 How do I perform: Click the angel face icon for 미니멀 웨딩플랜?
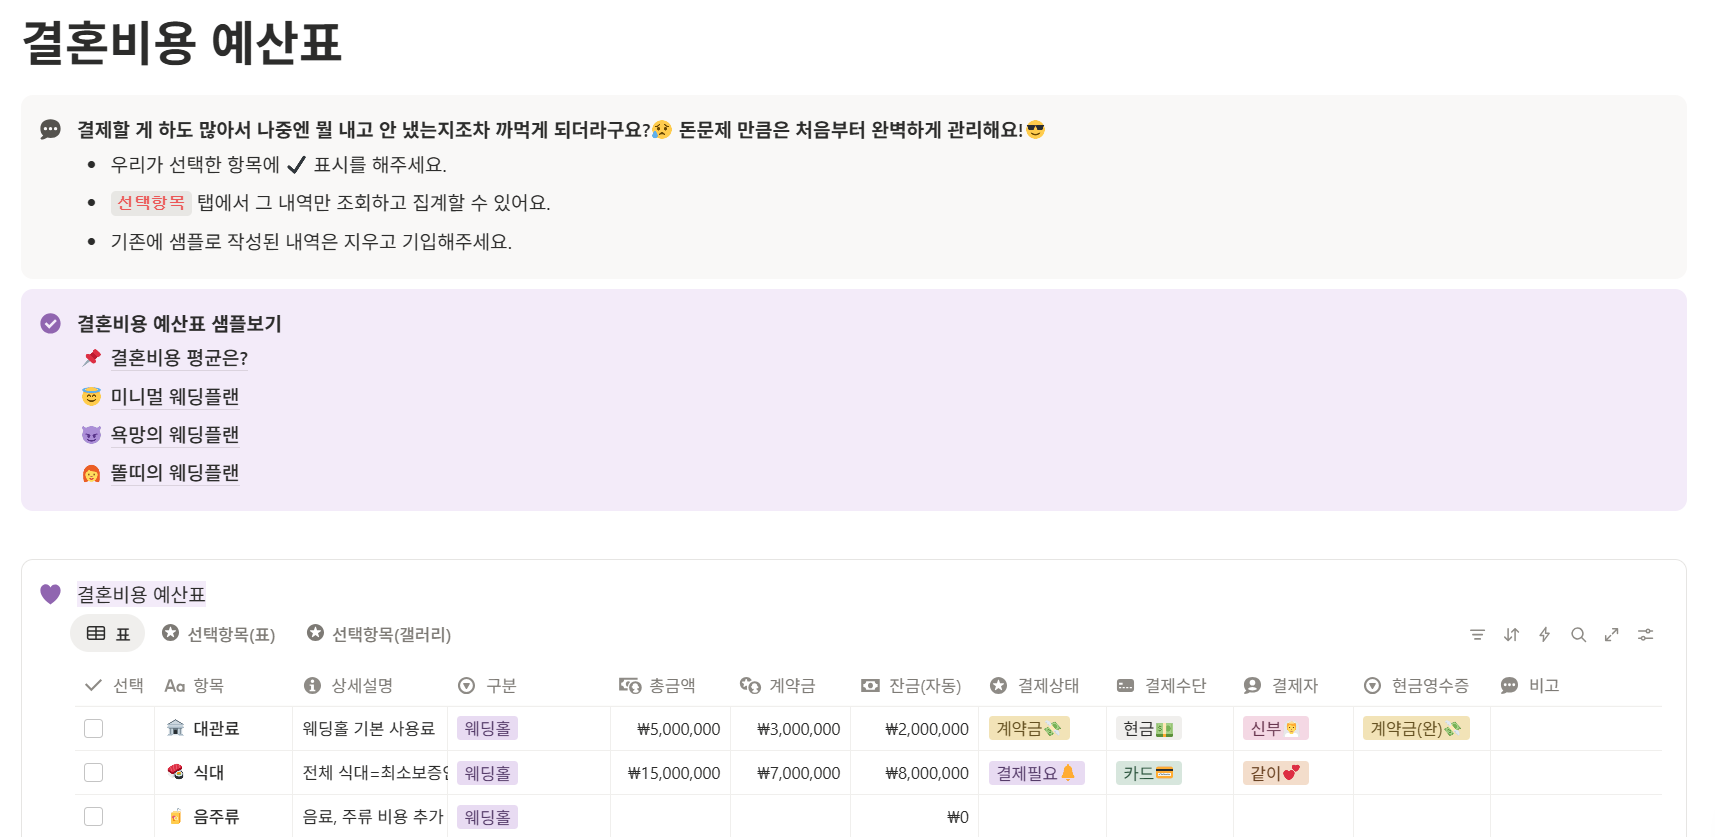(91, 396)
